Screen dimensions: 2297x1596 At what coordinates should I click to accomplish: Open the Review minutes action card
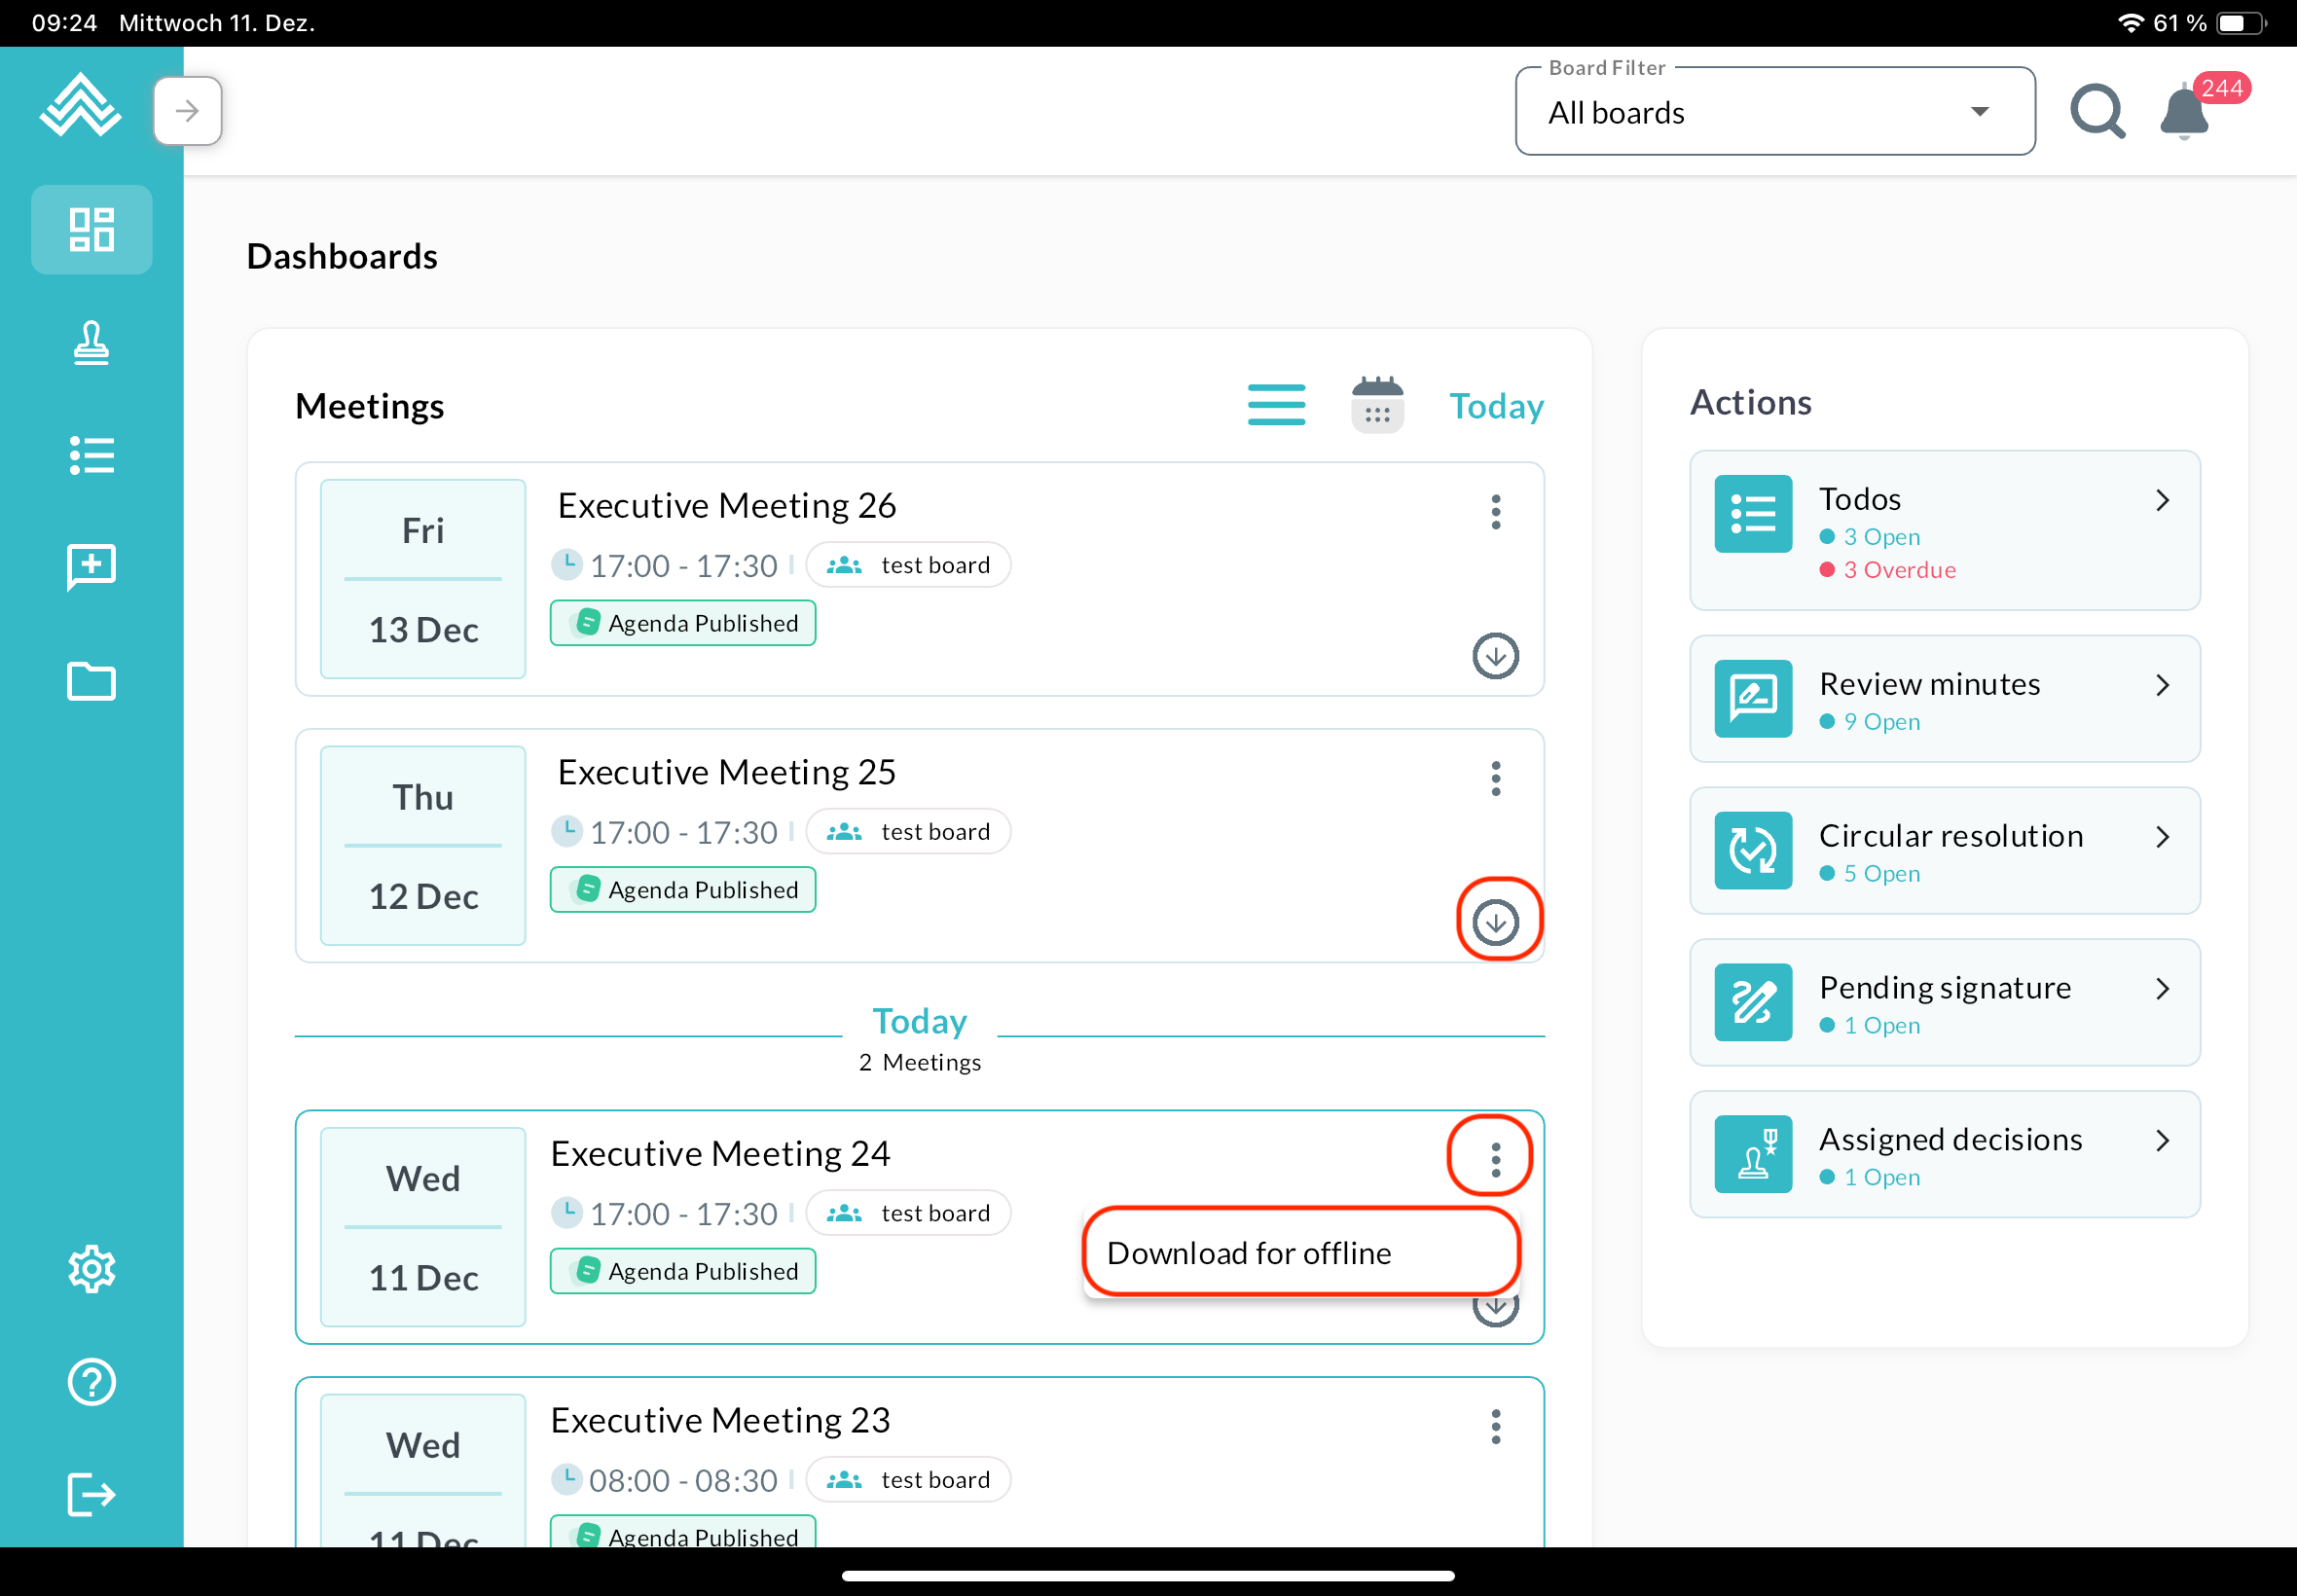1944,699
